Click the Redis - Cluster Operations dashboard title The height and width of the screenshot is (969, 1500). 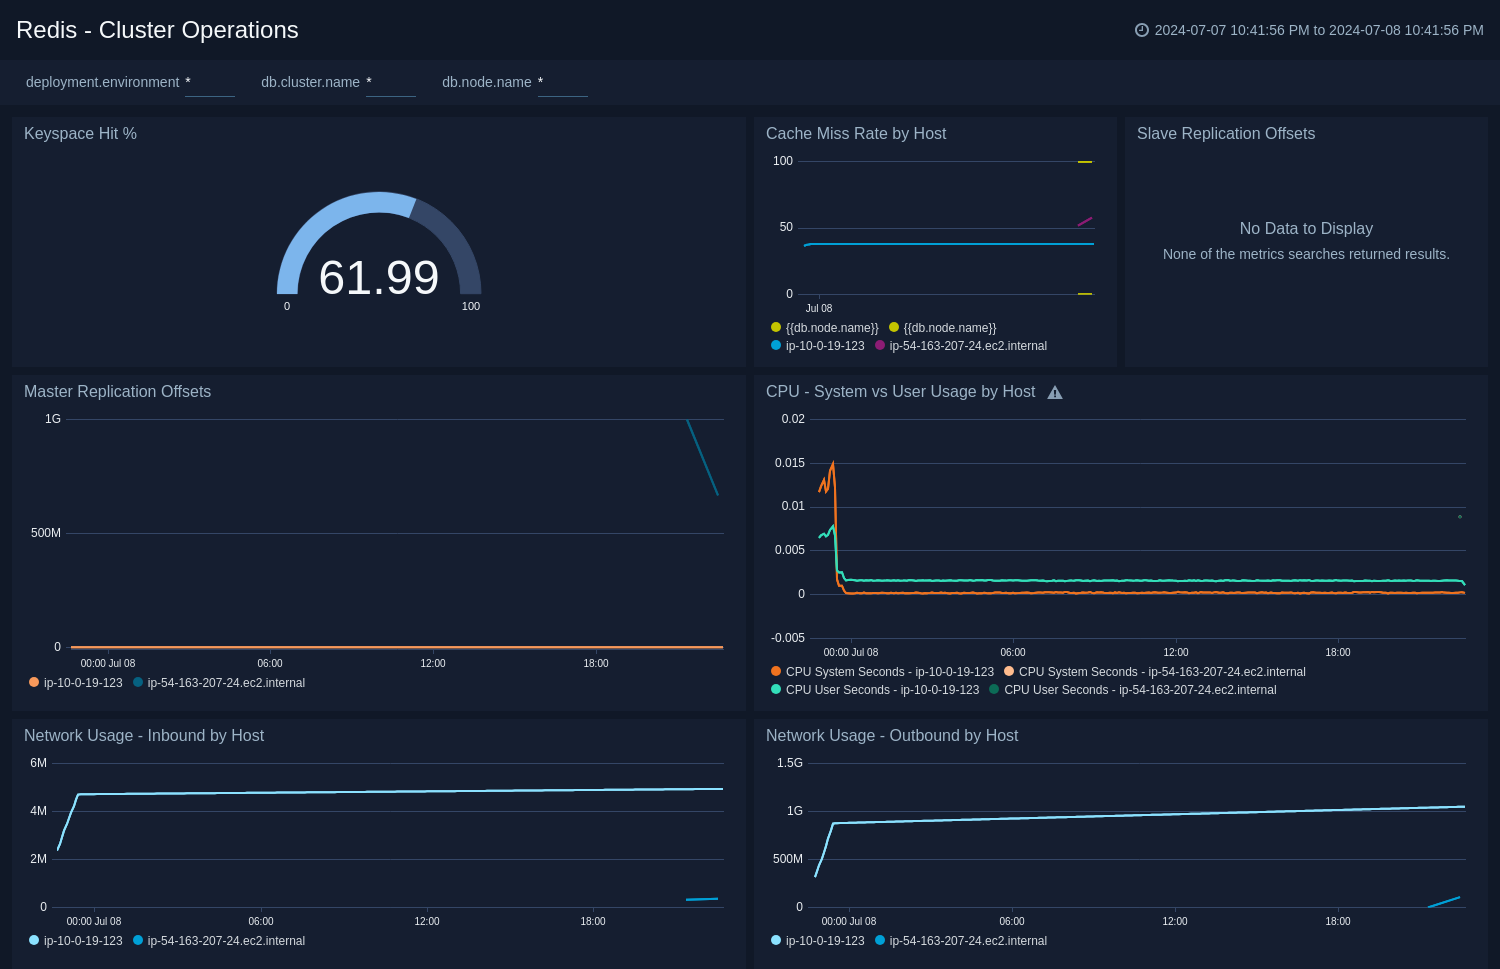coord(157,30)
